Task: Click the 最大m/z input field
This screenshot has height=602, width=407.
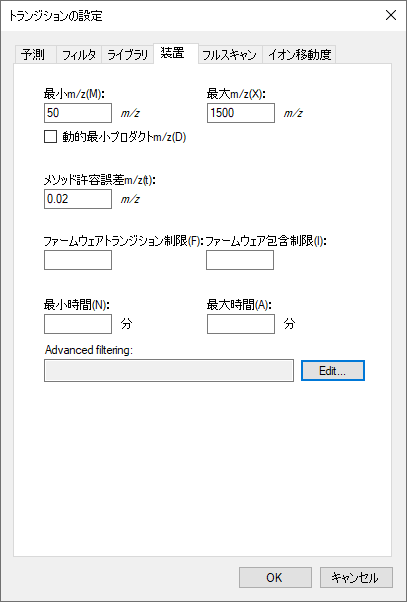Action: point(241,113)
